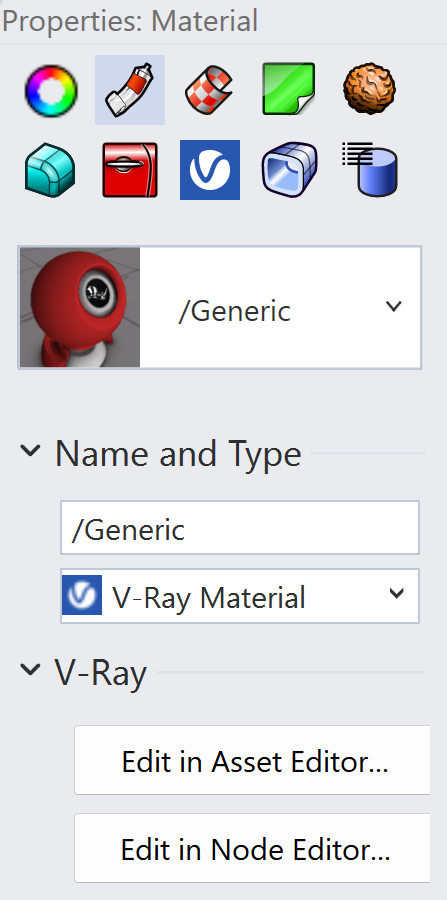Click the /Generic material name field
The width and height of the screenshot is (447, 900).
pos(240,527)
